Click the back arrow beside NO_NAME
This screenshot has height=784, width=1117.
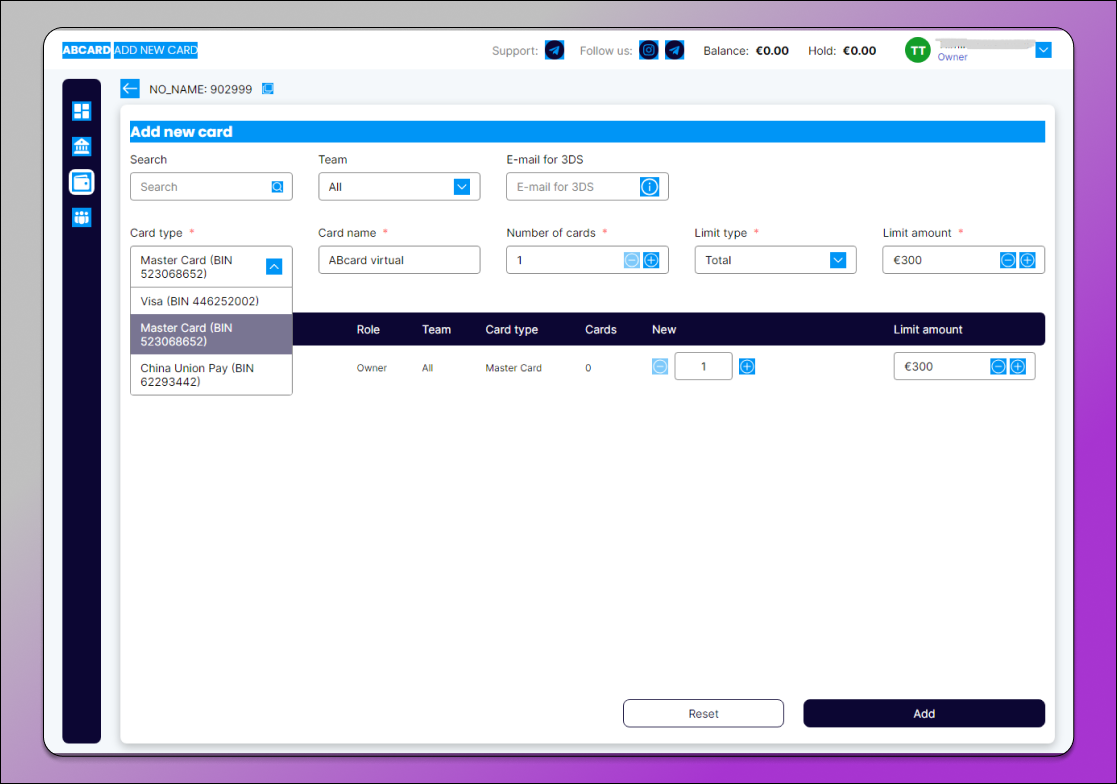(x=130, y=89)
